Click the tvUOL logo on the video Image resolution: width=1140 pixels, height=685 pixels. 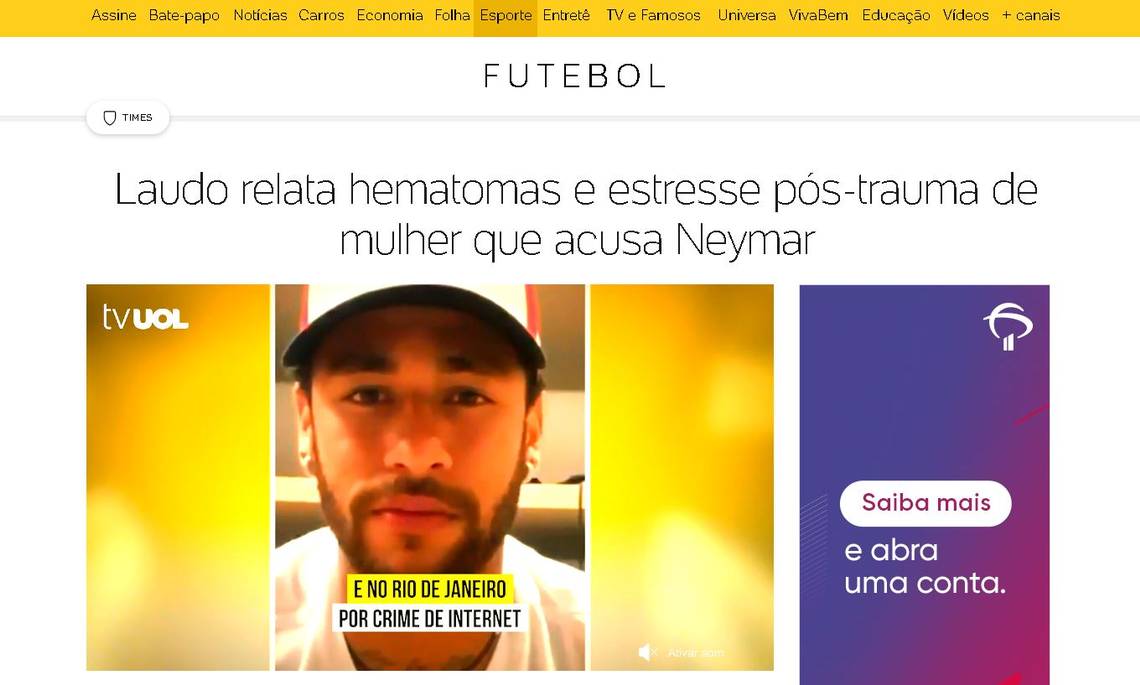click(145, 318)
